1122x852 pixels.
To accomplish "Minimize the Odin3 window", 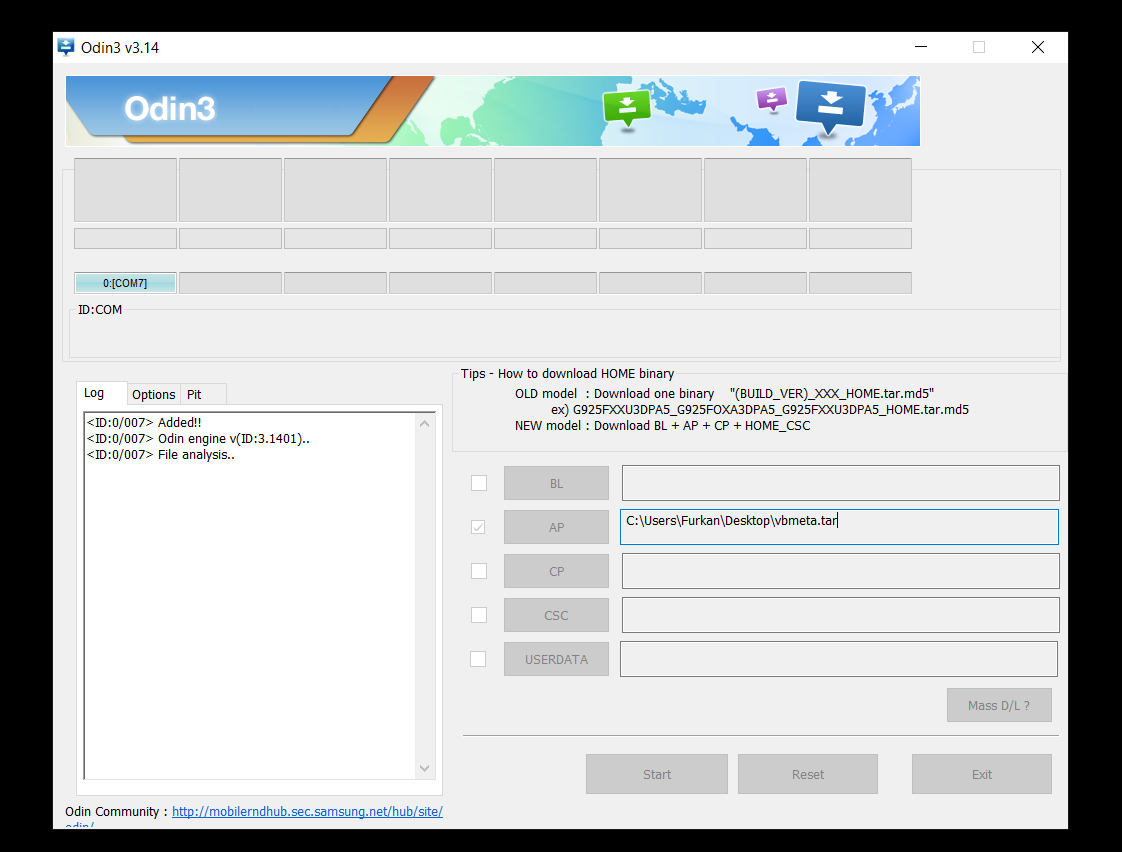I will coord(921,47).
